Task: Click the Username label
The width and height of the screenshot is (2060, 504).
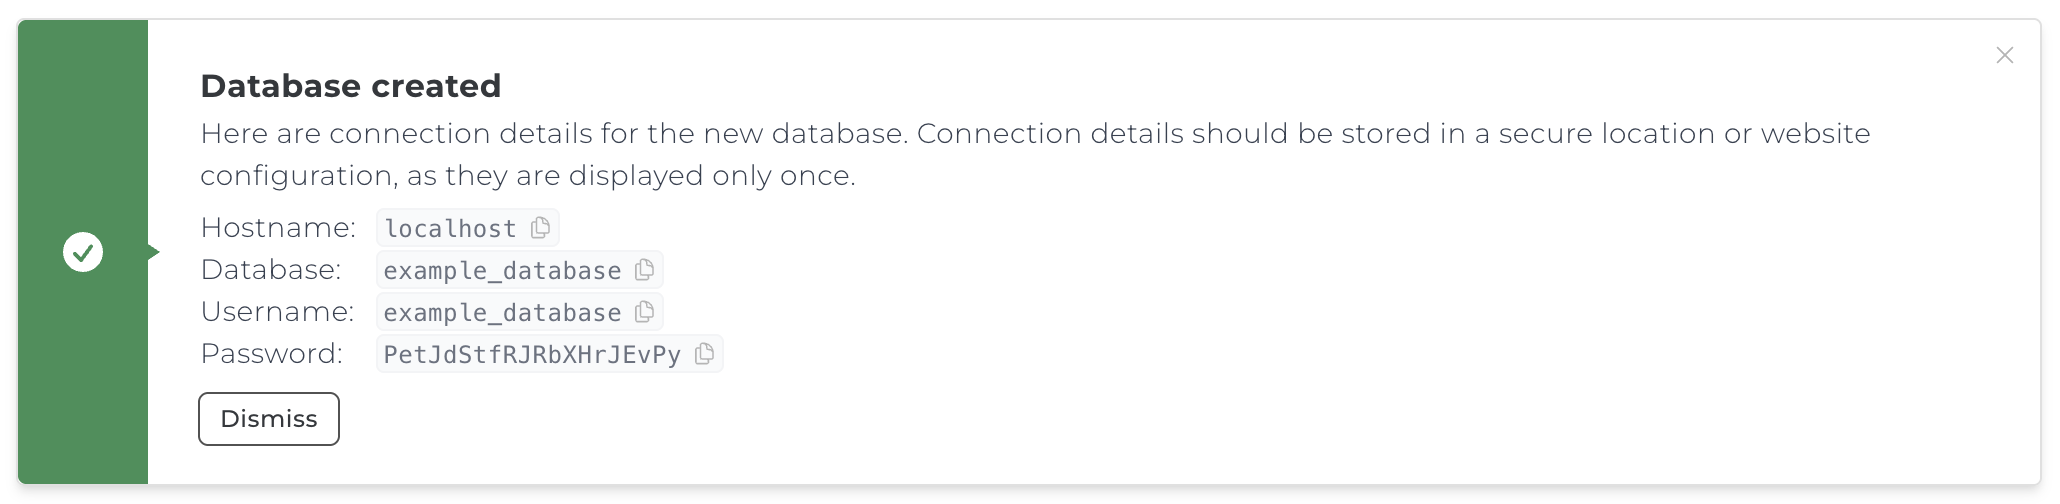Action: coord(277,312)
